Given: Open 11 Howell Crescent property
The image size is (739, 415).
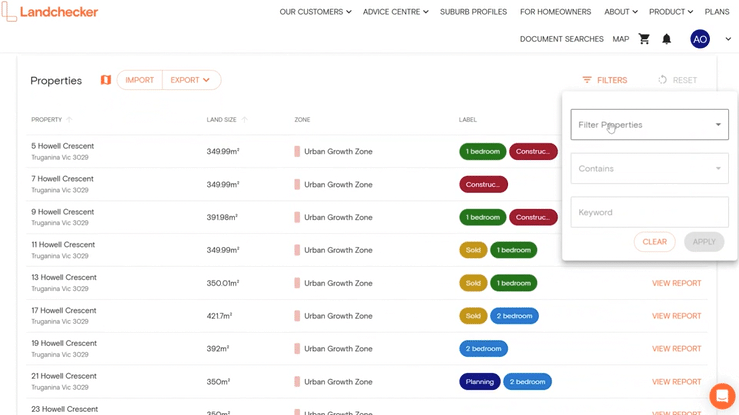Looking at the screenshot, I should coord(63,244).
